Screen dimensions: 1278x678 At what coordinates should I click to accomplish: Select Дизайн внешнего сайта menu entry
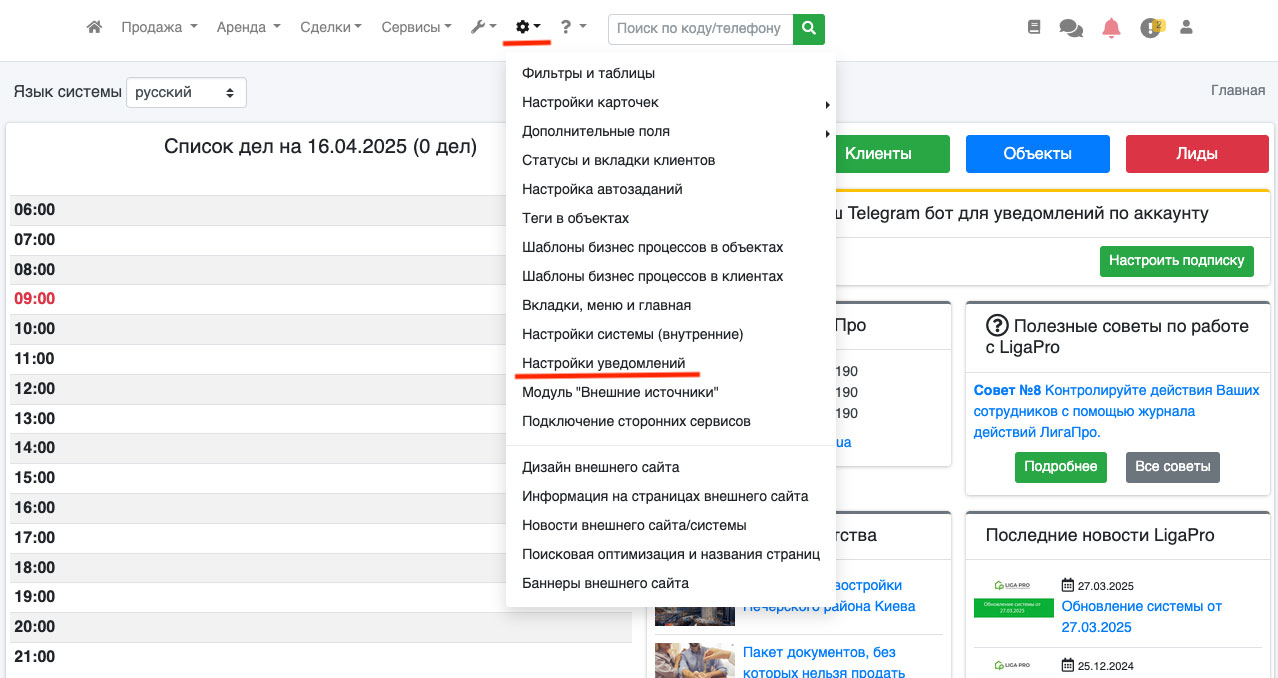click(x=600, y=467)
